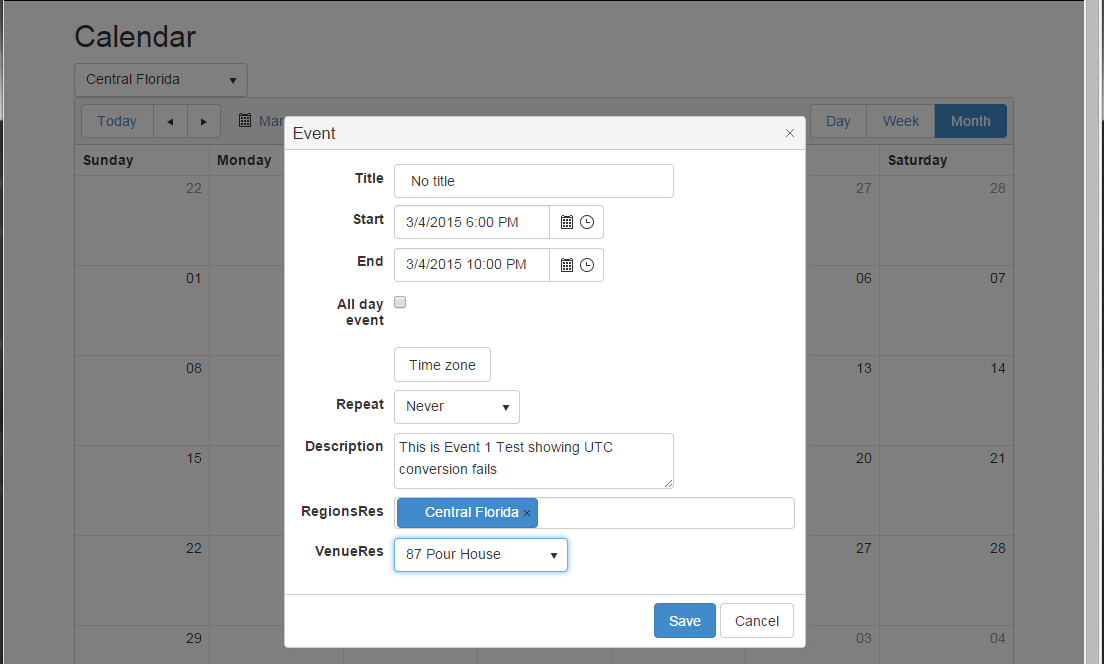Close the Event dialog with X
This screenshot has width=1104, height=664.
coord(790,133)
